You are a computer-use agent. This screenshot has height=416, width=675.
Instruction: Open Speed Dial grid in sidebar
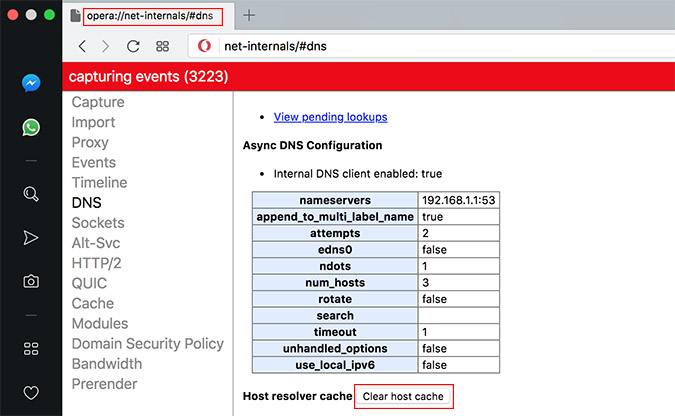point(31,348)
